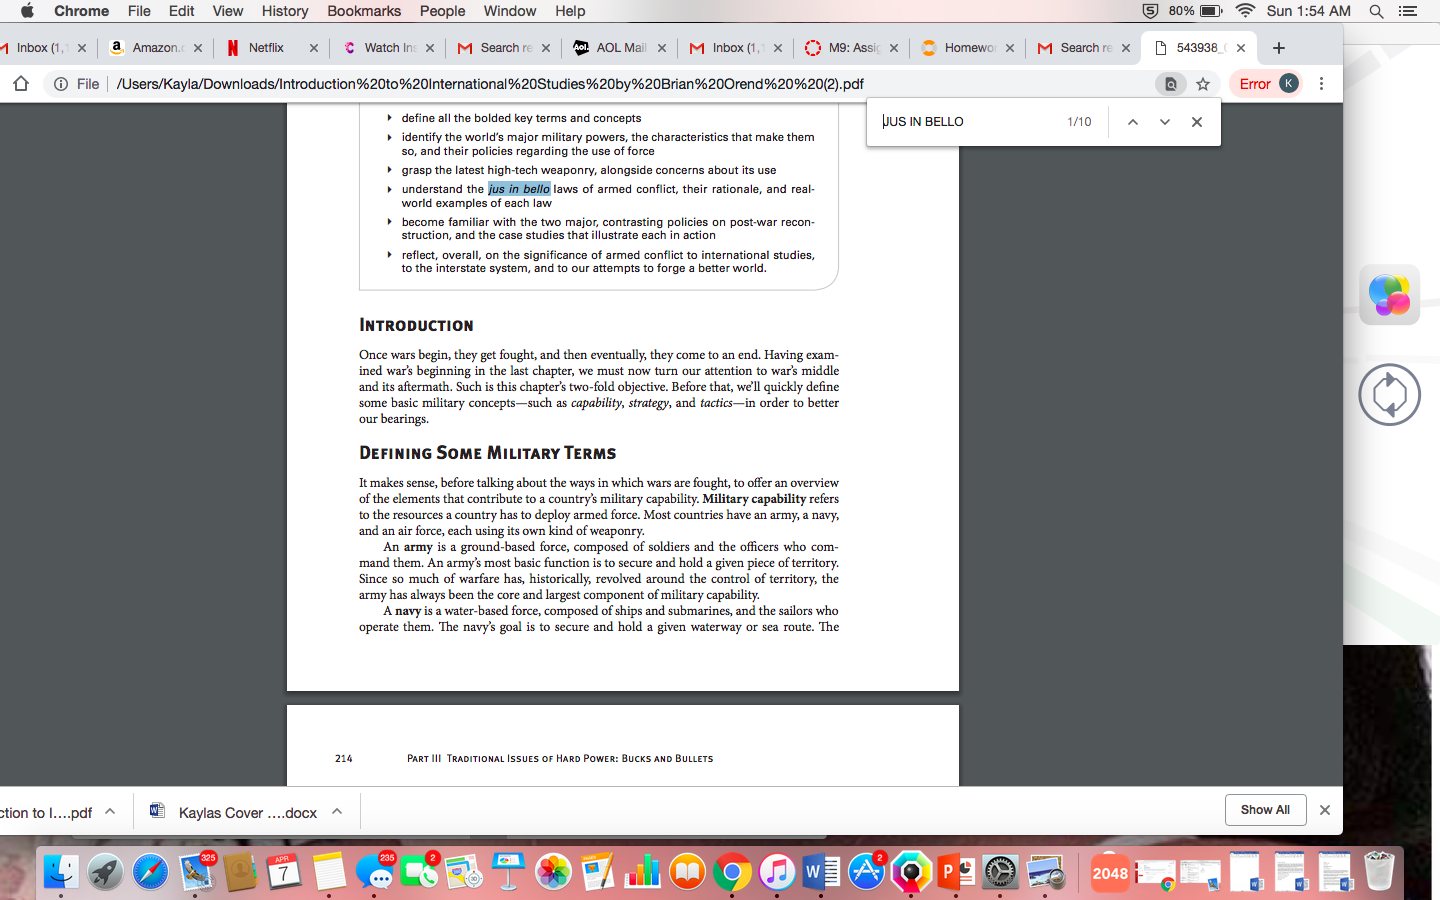Image resolution: width=1440 pixels, height=900 pixels.
Task: Open the Bookmarks menu
Action: coord(364,11)
